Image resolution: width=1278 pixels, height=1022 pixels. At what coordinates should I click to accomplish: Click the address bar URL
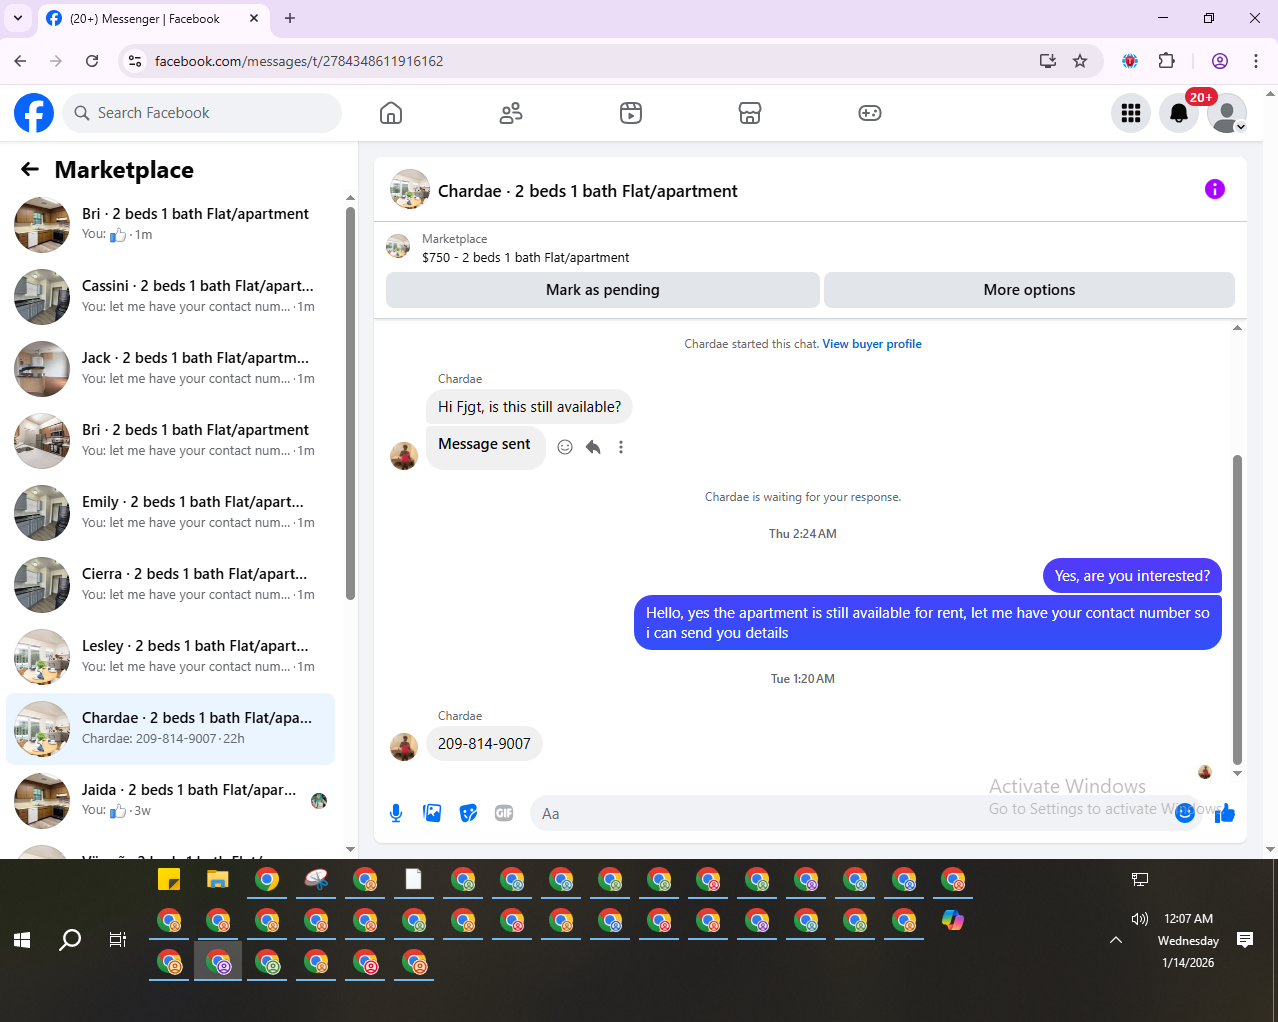pos(299,61)
